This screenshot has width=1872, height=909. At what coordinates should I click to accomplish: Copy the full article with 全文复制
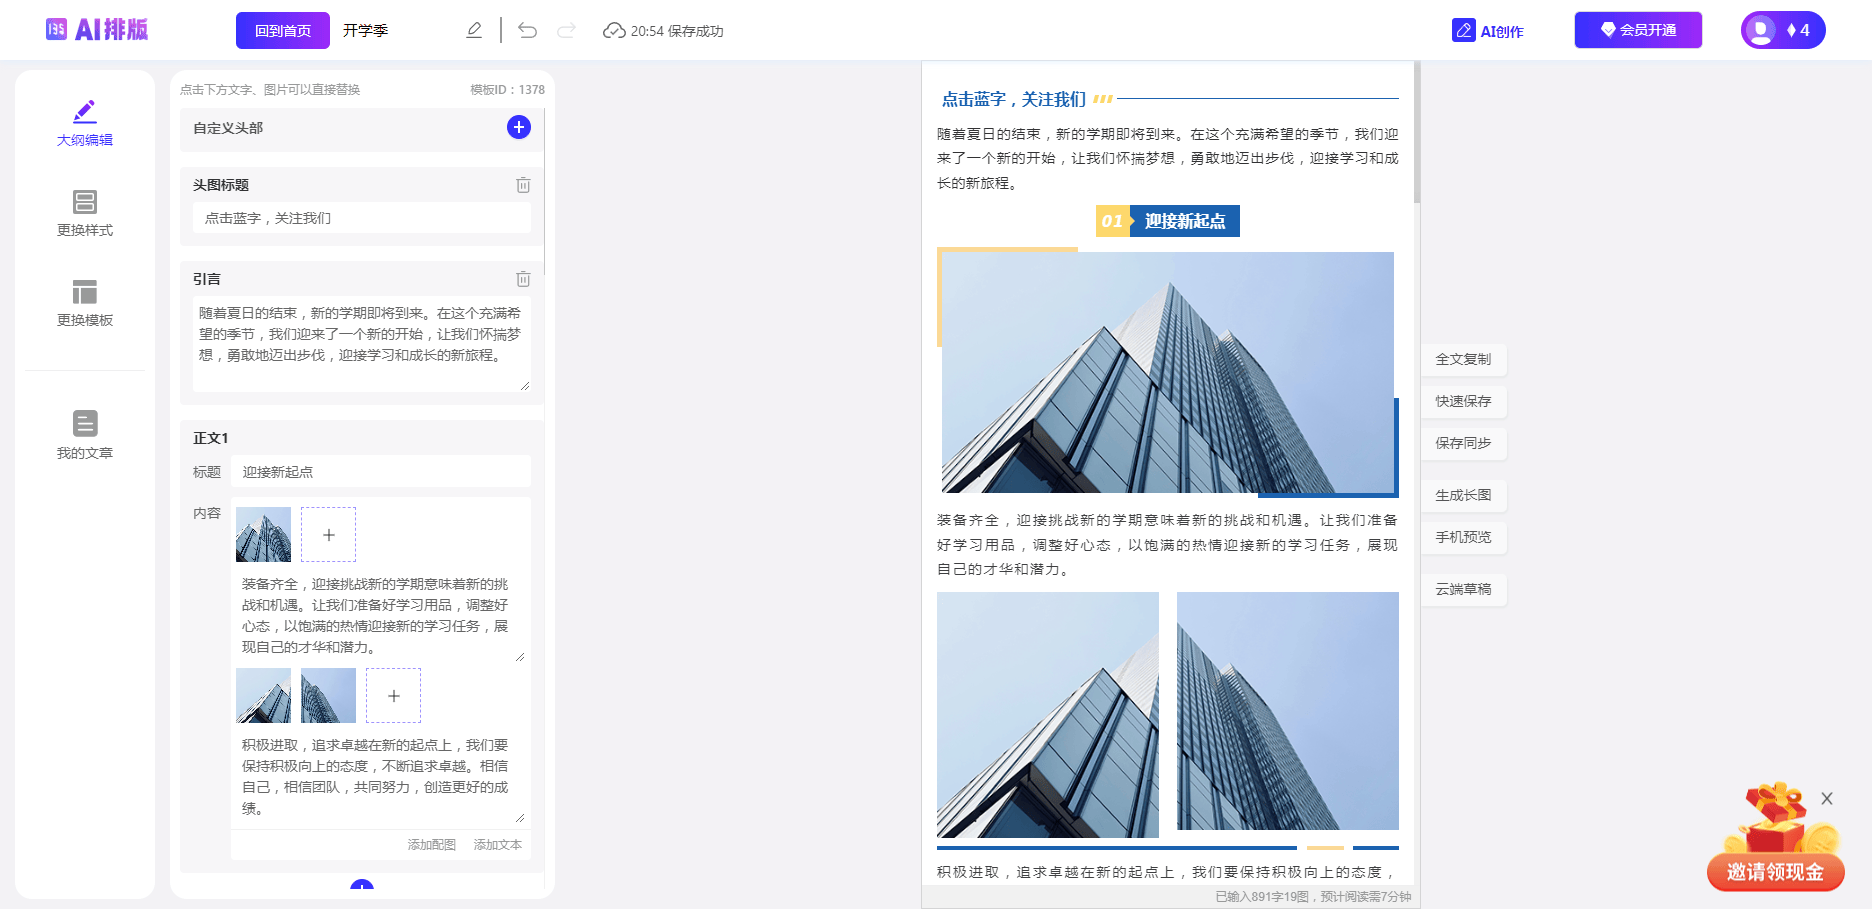pos(1463,359)
